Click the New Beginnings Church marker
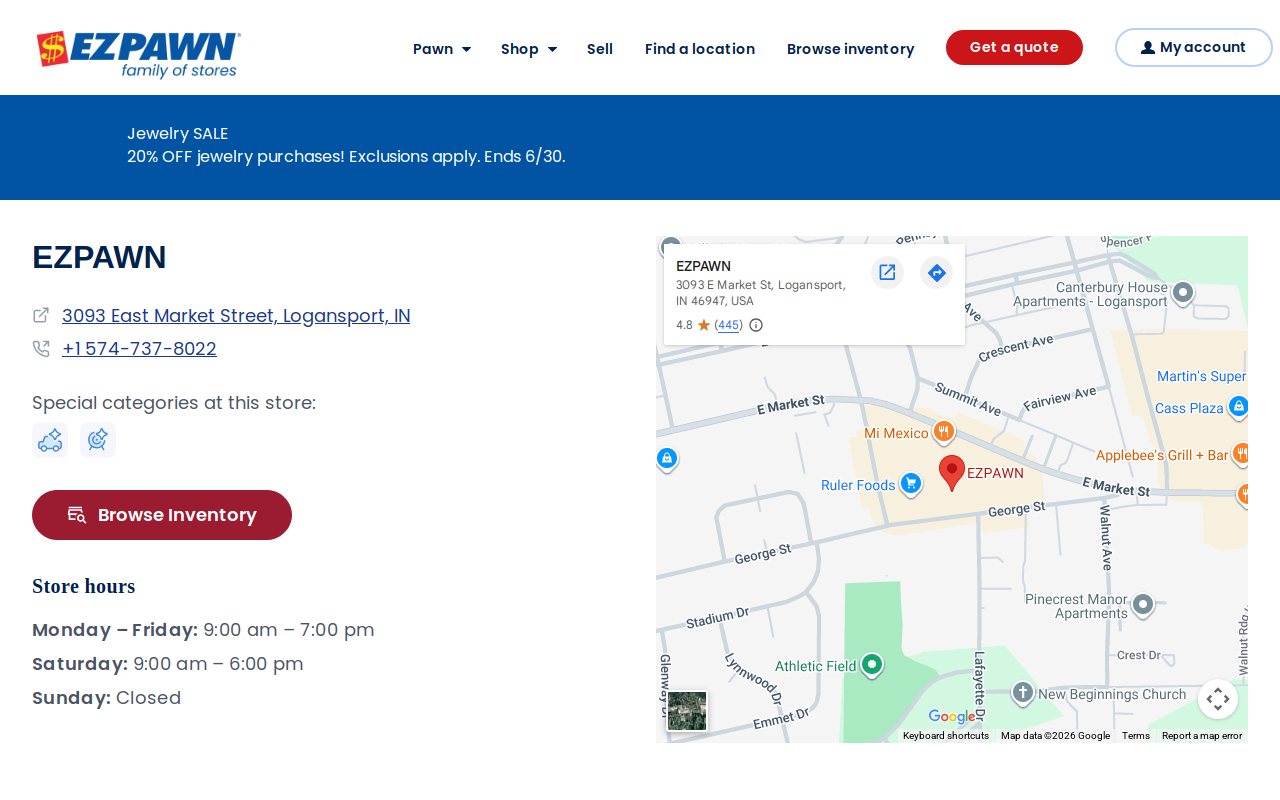The height and width of the screenshot is (800, 1280). [1022, 693]
